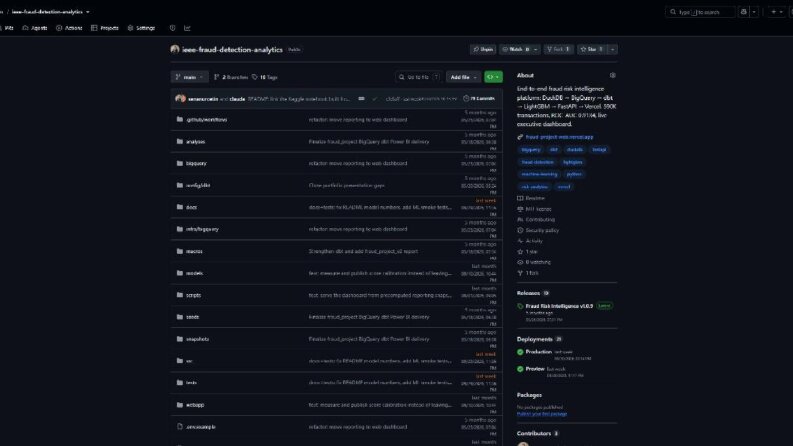Click the bigquery topic tag
This screenshot has width=793, height=446.
pos(531,150)
